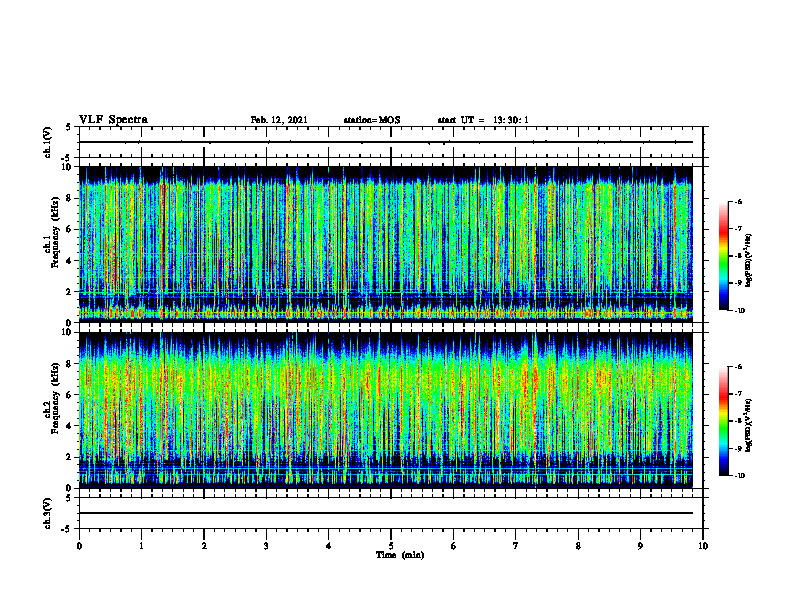Click the ch.1 voltage waveform trace
The image size is (792, 612).
(386, 142)
